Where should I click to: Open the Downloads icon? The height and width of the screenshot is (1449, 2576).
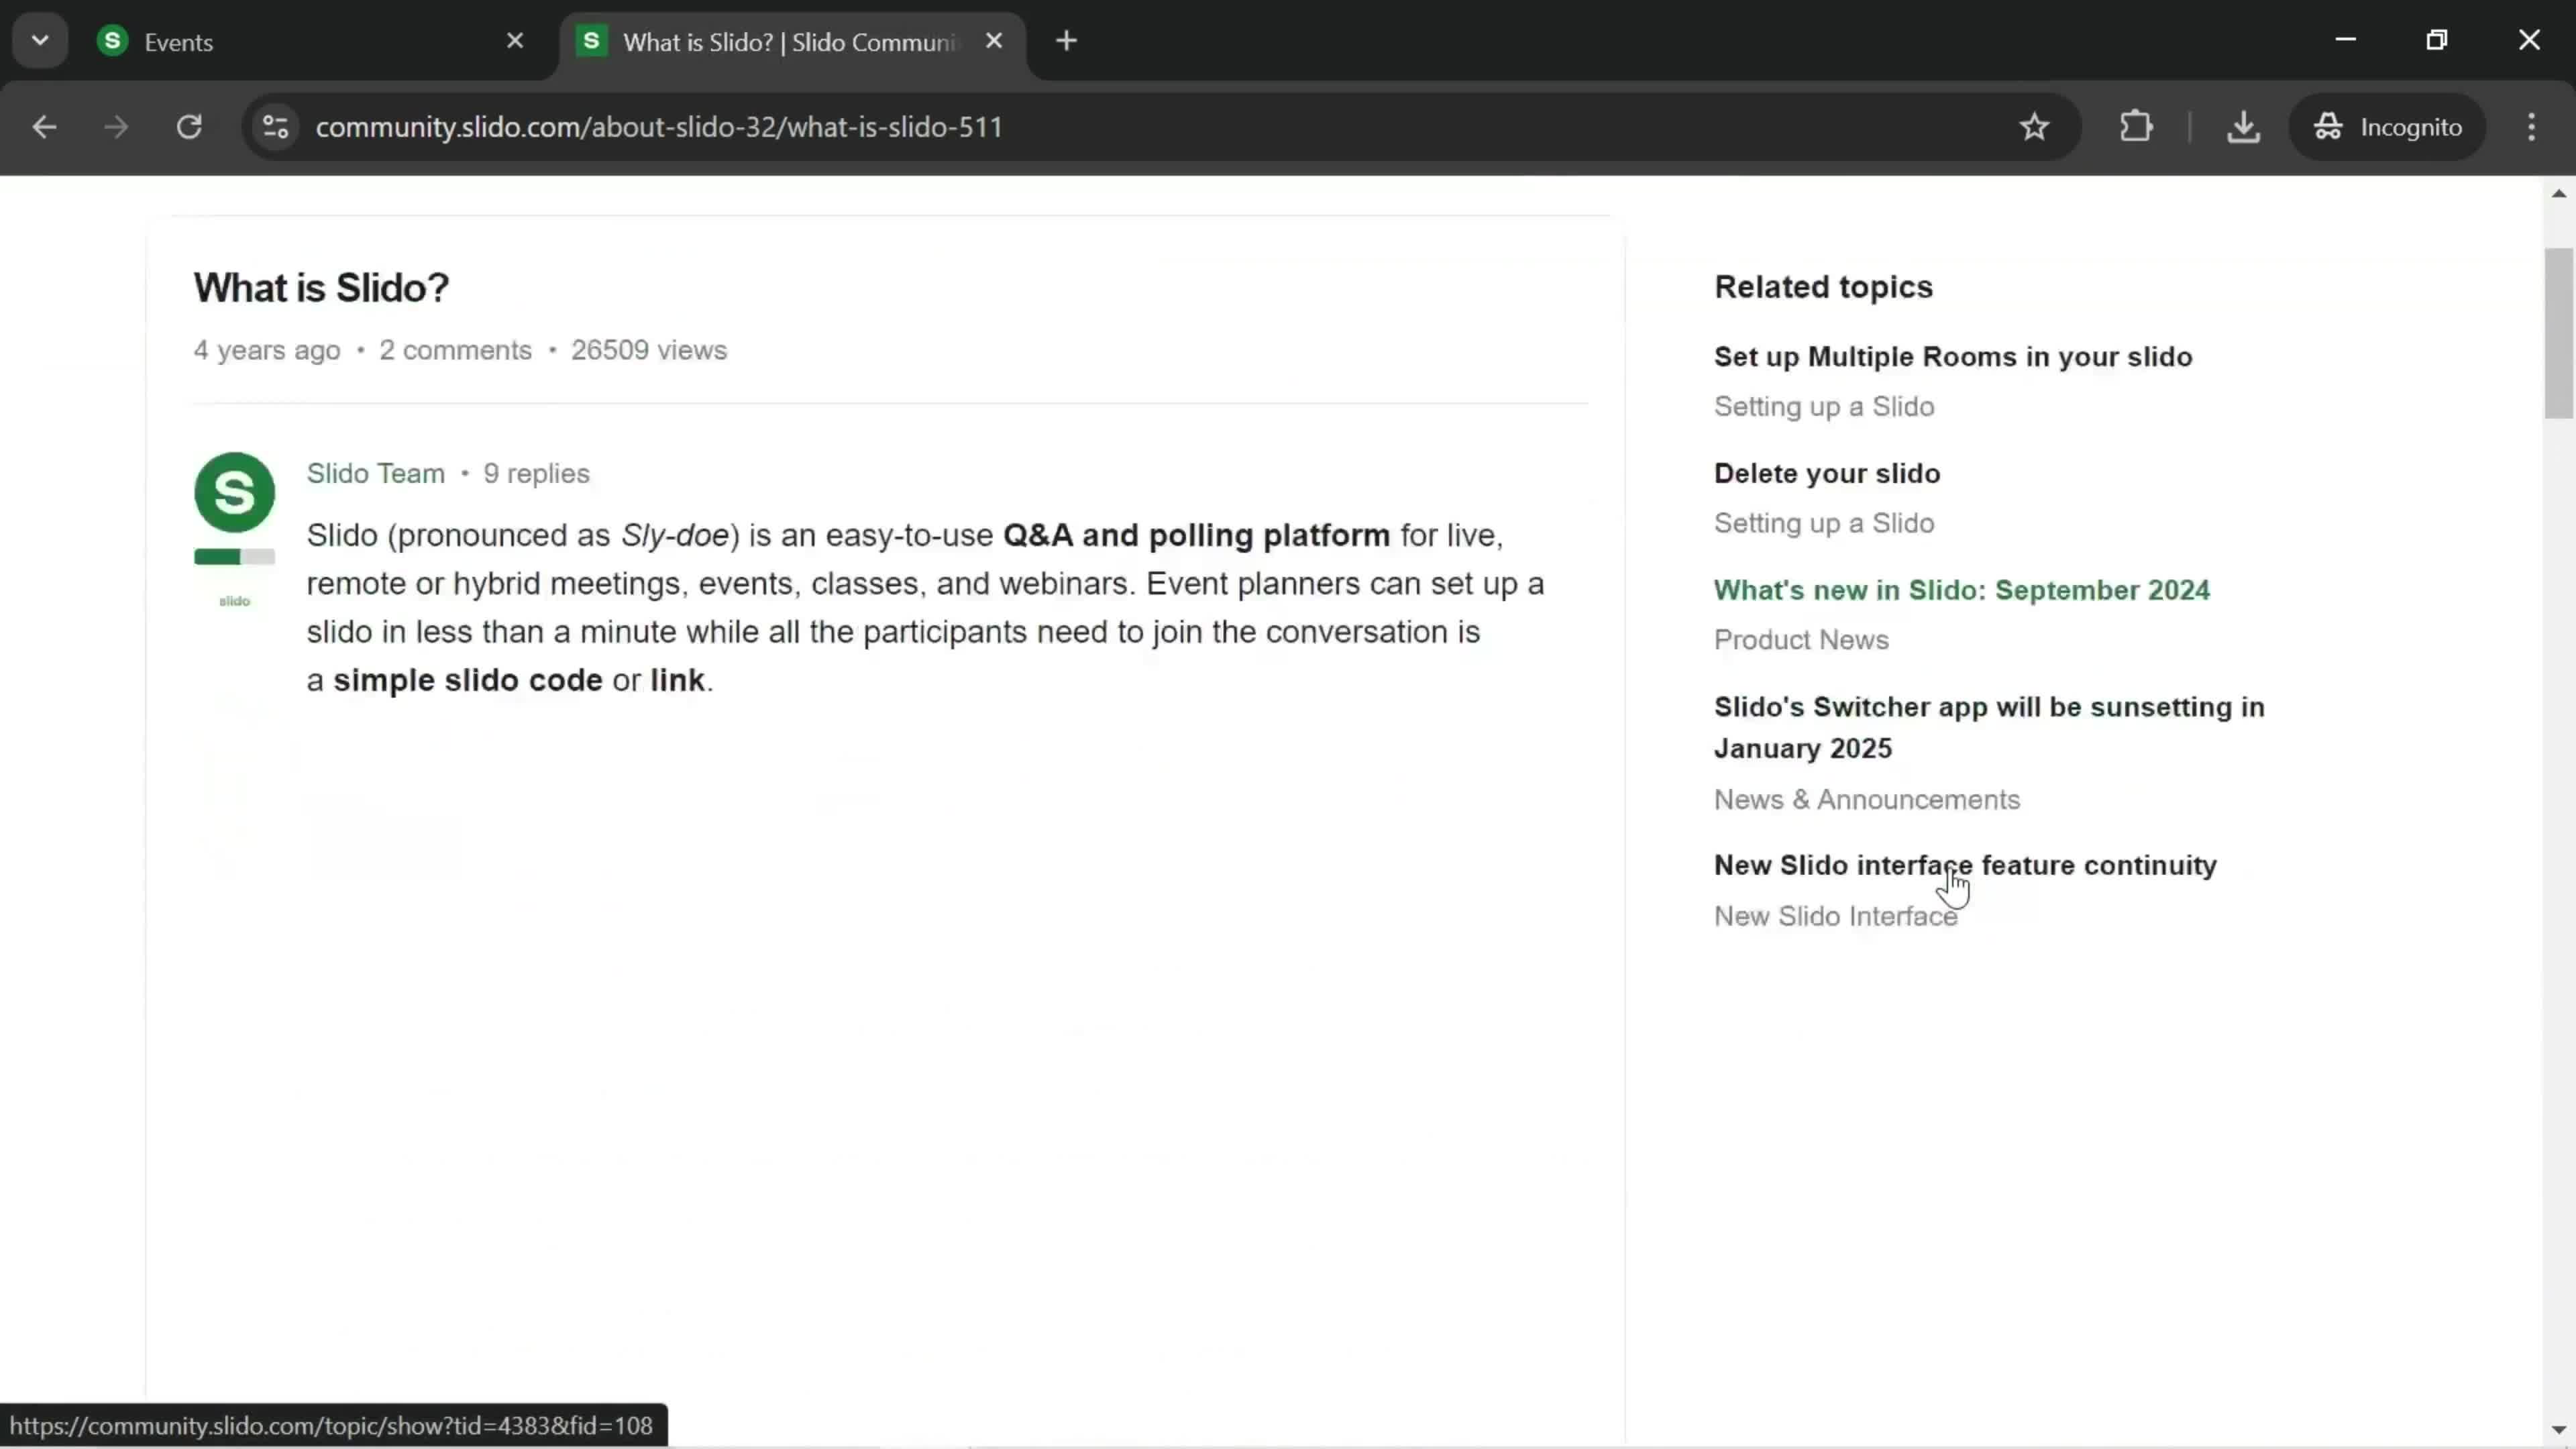point(2243,127)
